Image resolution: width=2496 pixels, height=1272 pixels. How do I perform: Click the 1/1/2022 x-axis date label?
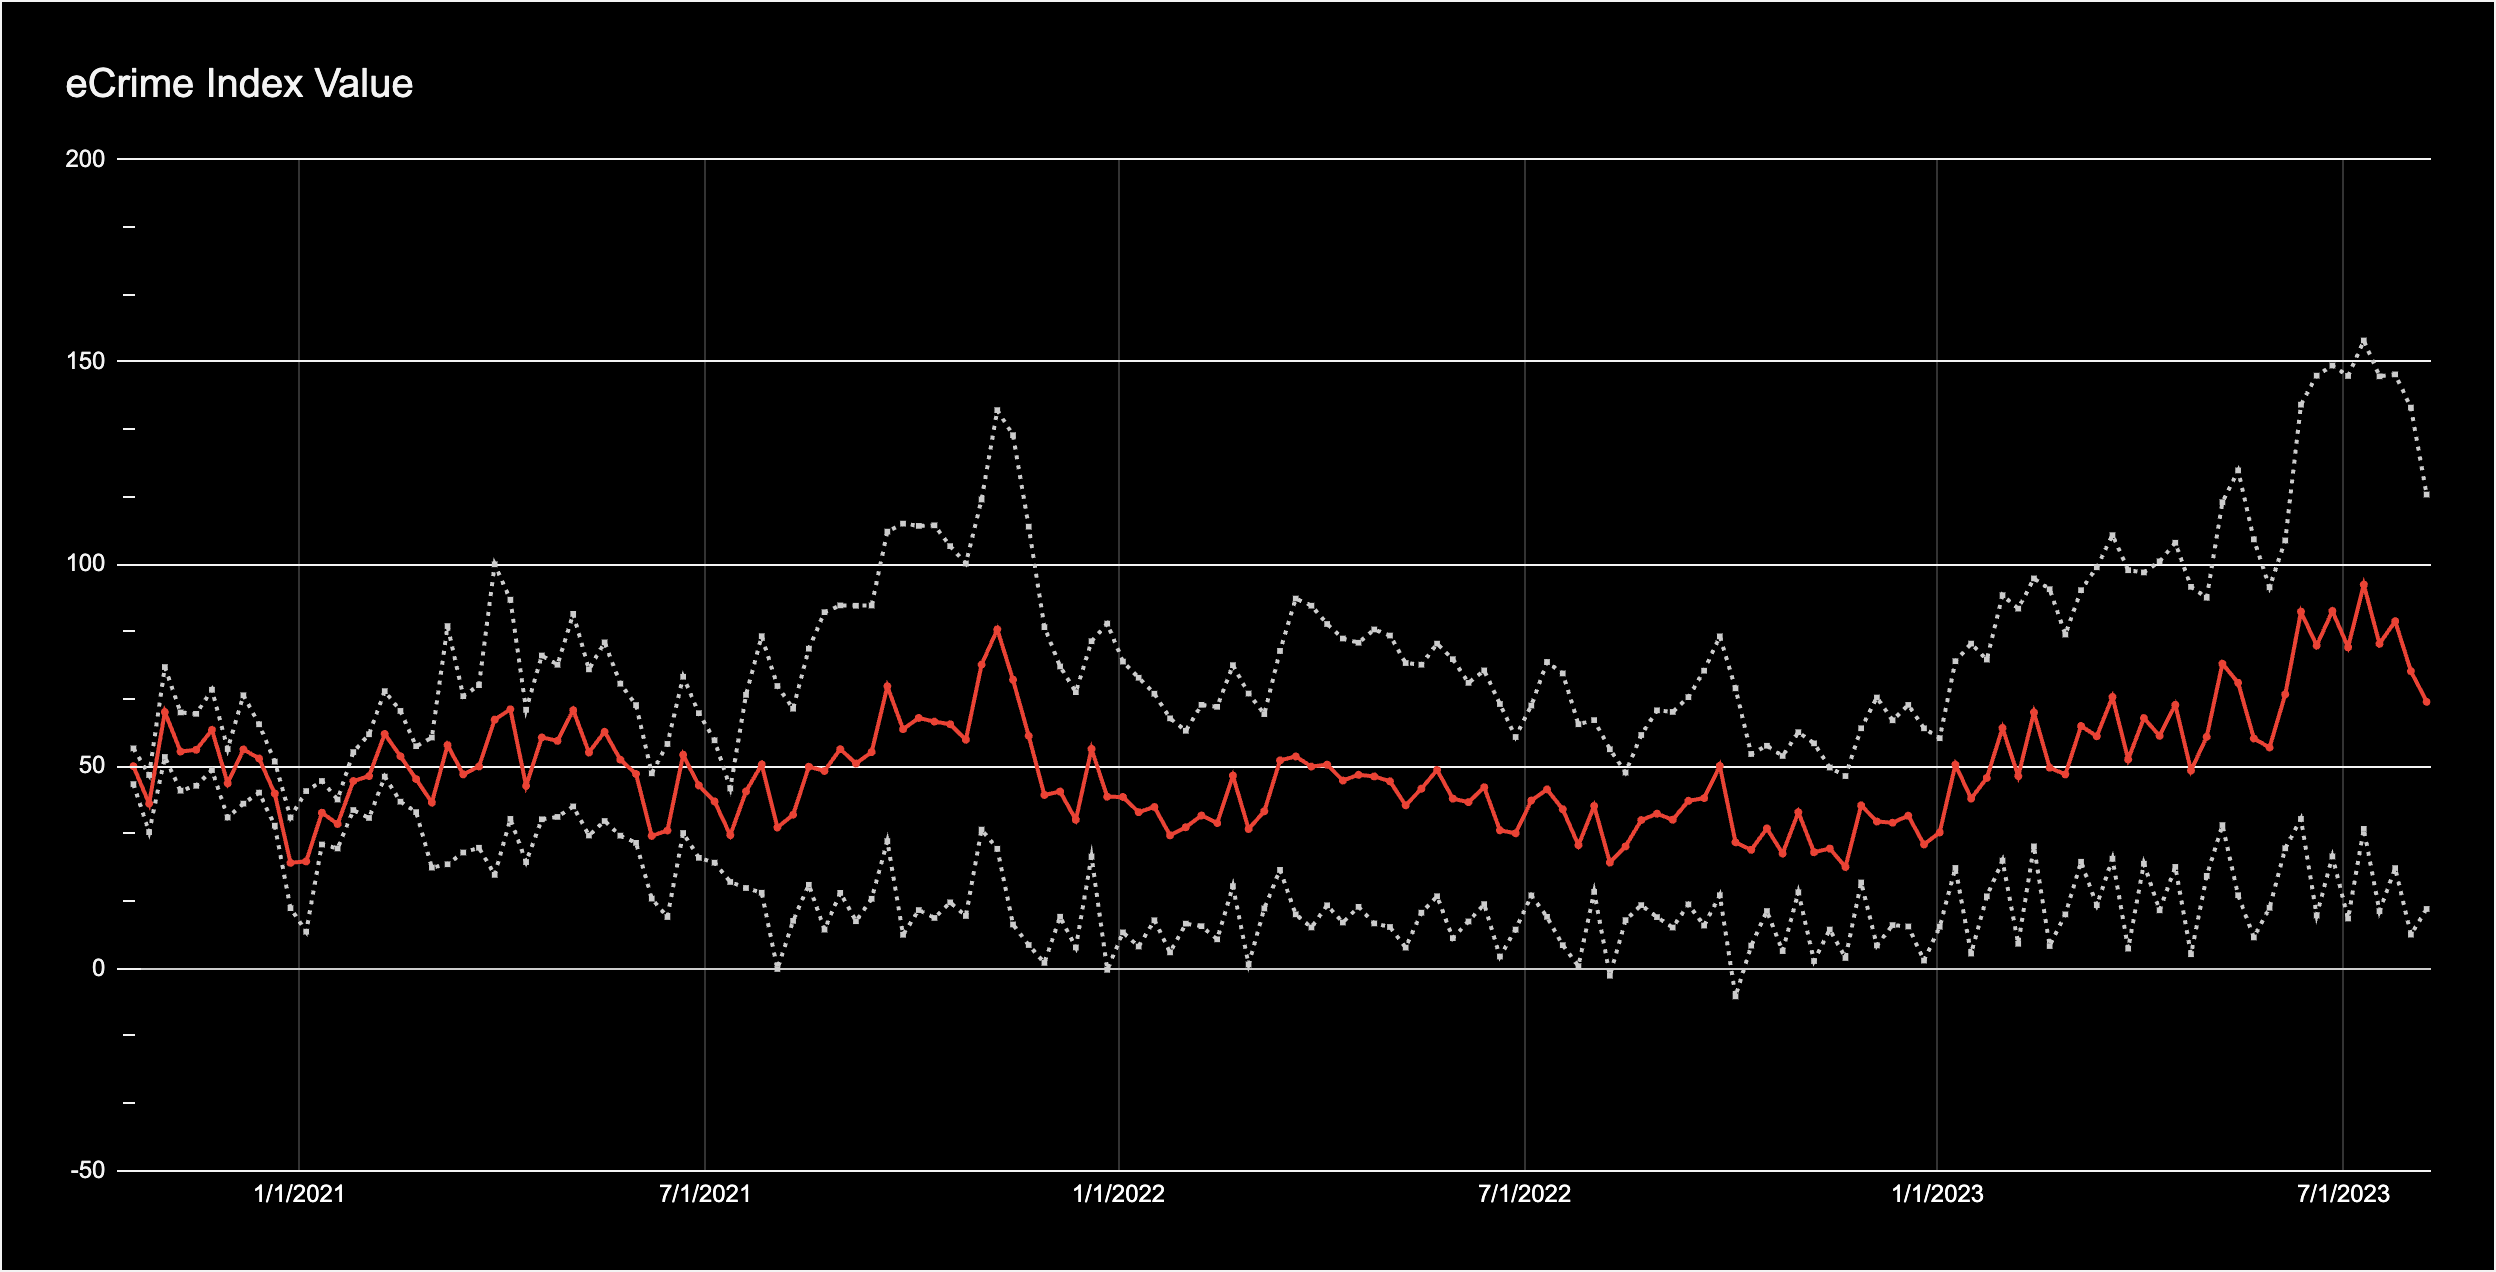[x=1119, y=1194]
